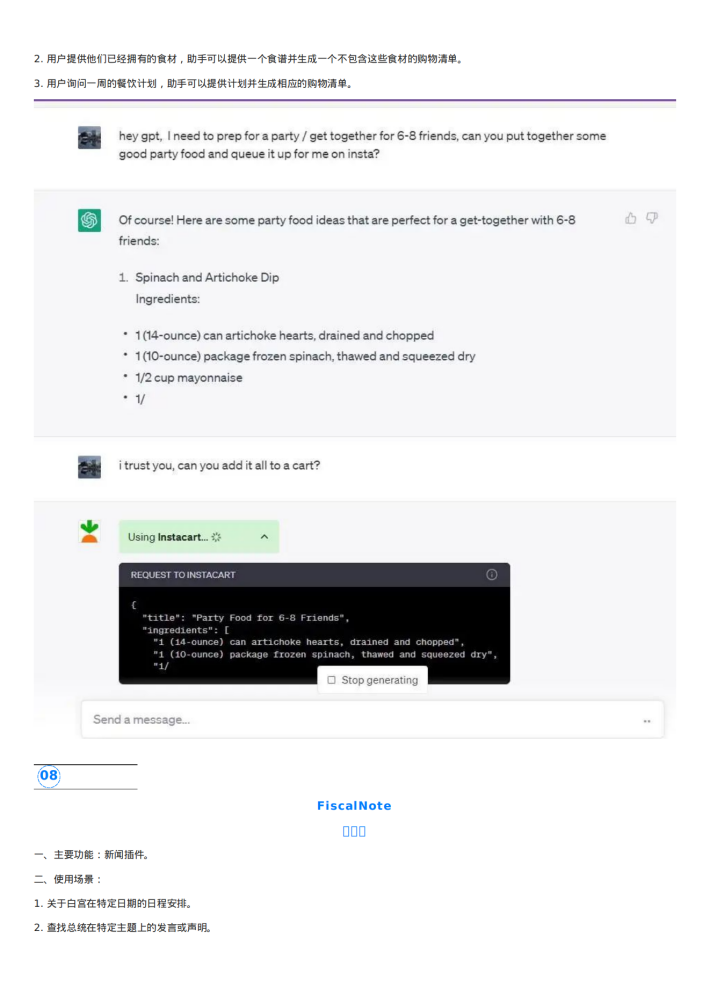Click the loading spinner beside Using Instacart
The width and height of the screenshot is (710, 1004).
216,537
